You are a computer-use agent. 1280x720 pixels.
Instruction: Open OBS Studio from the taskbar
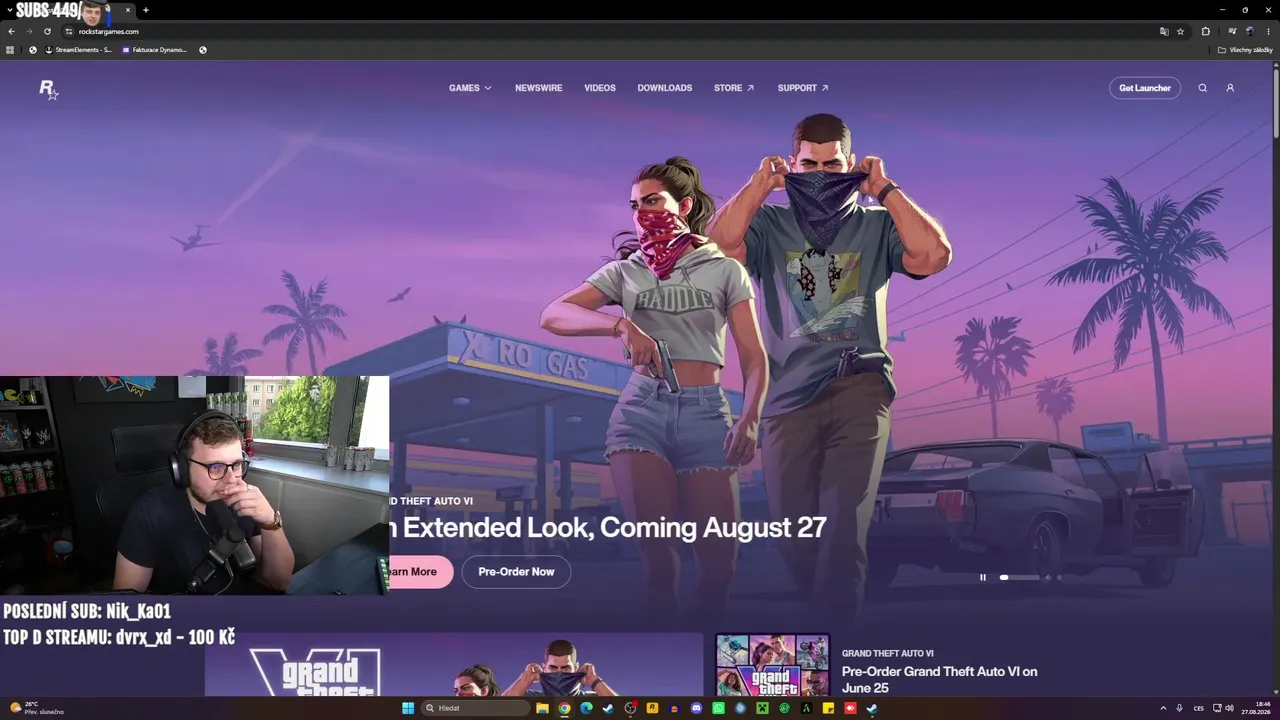coord(630,708)
